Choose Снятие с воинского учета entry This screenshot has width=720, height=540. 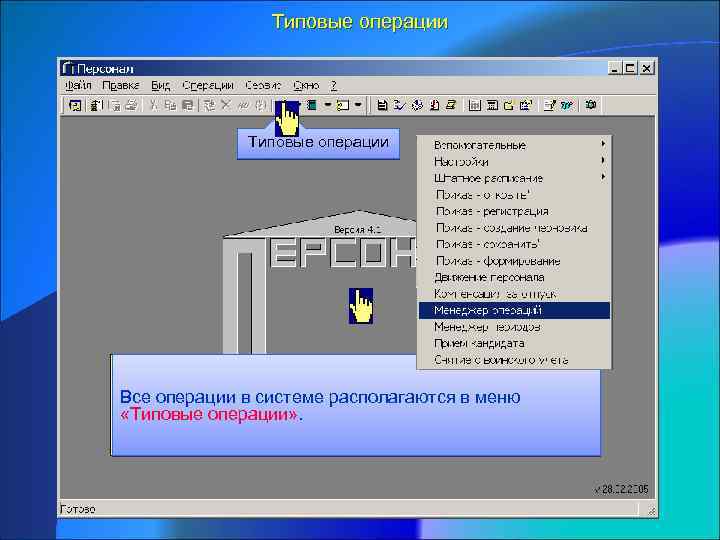coord(515,360)
